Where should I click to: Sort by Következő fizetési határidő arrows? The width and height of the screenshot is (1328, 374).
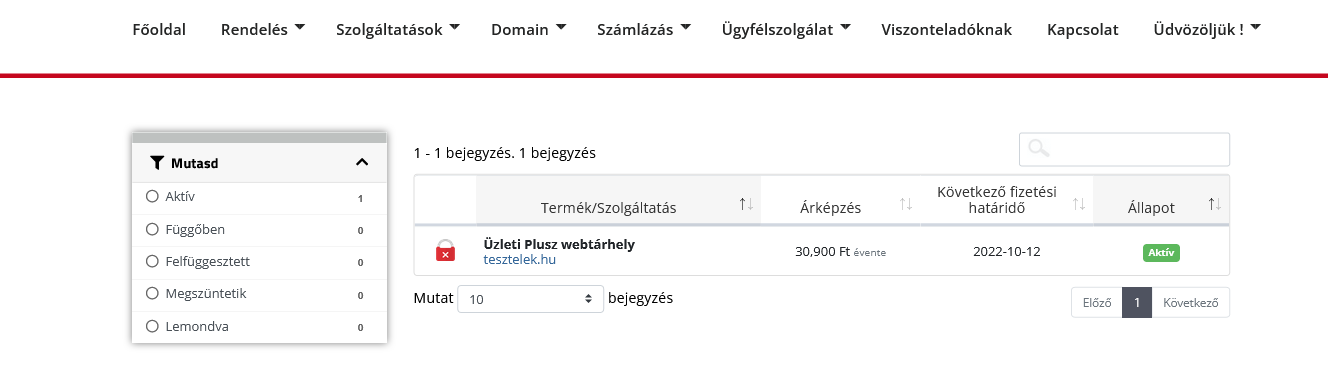click(1079, 204)
